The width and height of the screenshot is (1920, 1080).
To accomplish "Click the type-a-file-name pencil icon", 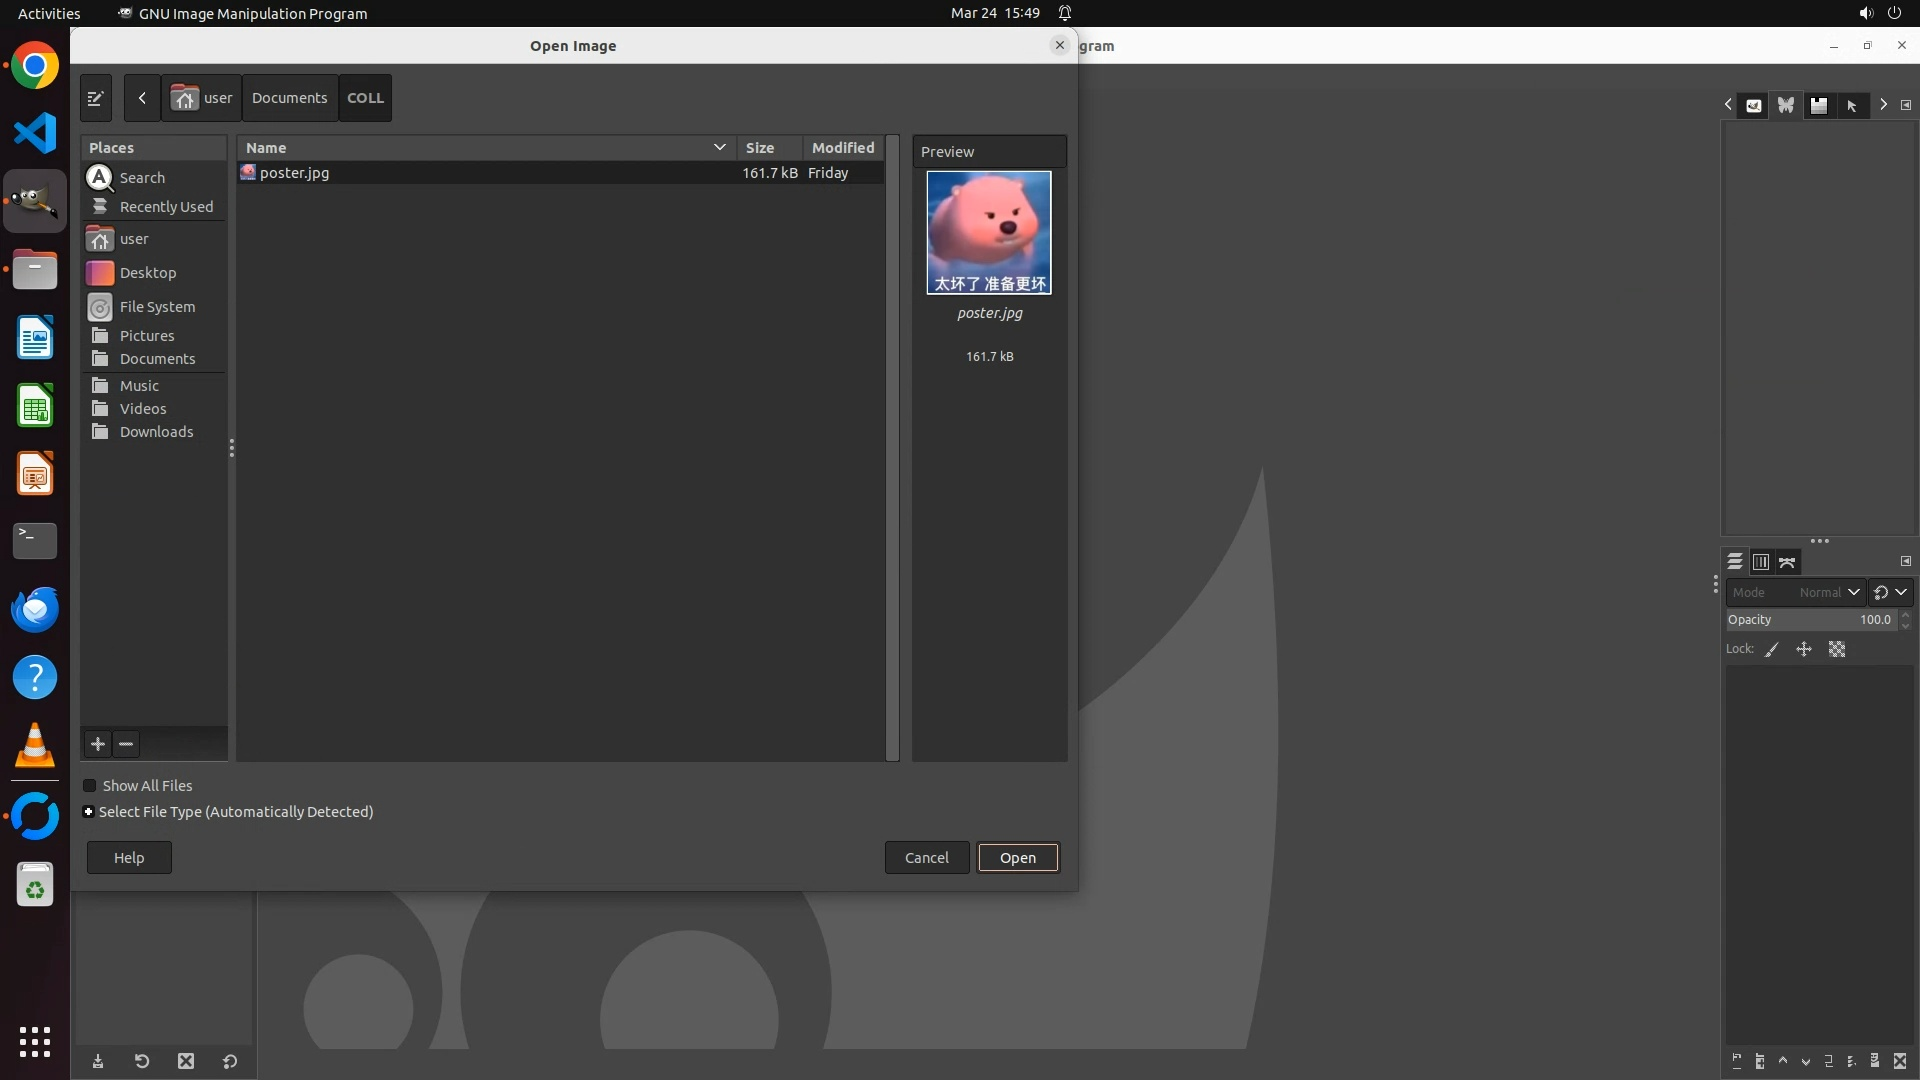I will [x=95, y=98].
